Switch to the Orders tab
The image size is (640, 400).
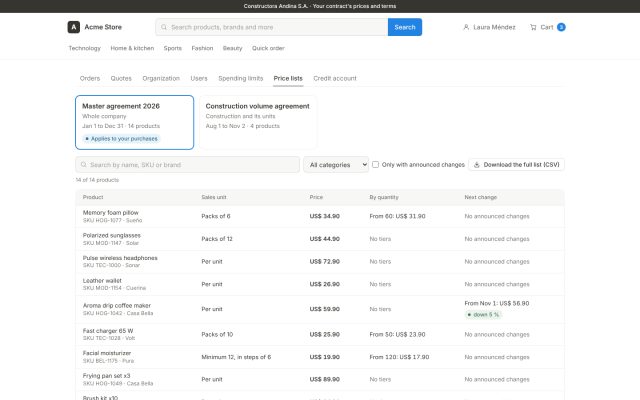point(90,78)
